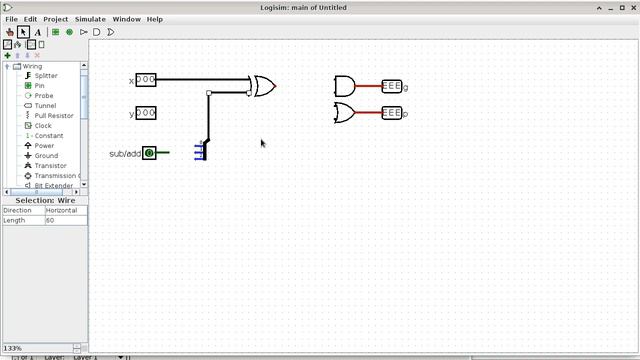The height and width of the screenshot is (360, 640).
Task: Click explorer horizontal scrollbar right arrow
Action: (76, 192)
